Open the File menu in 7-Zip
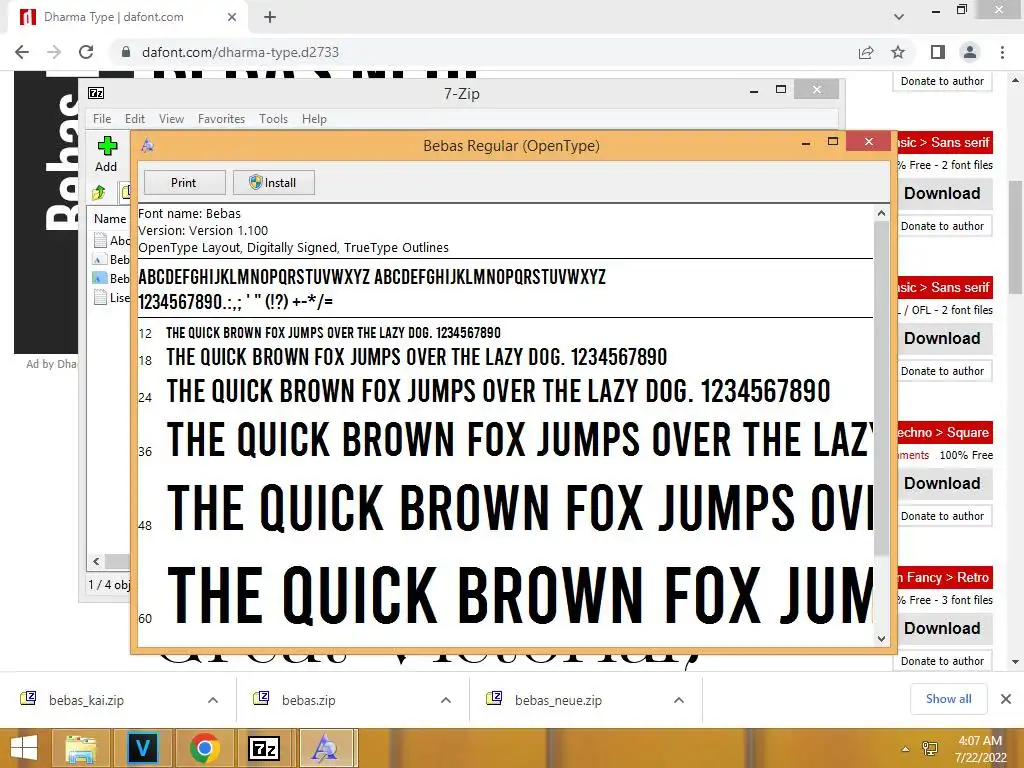Screen dimensions: 1024x768 [x=102, y=119]
